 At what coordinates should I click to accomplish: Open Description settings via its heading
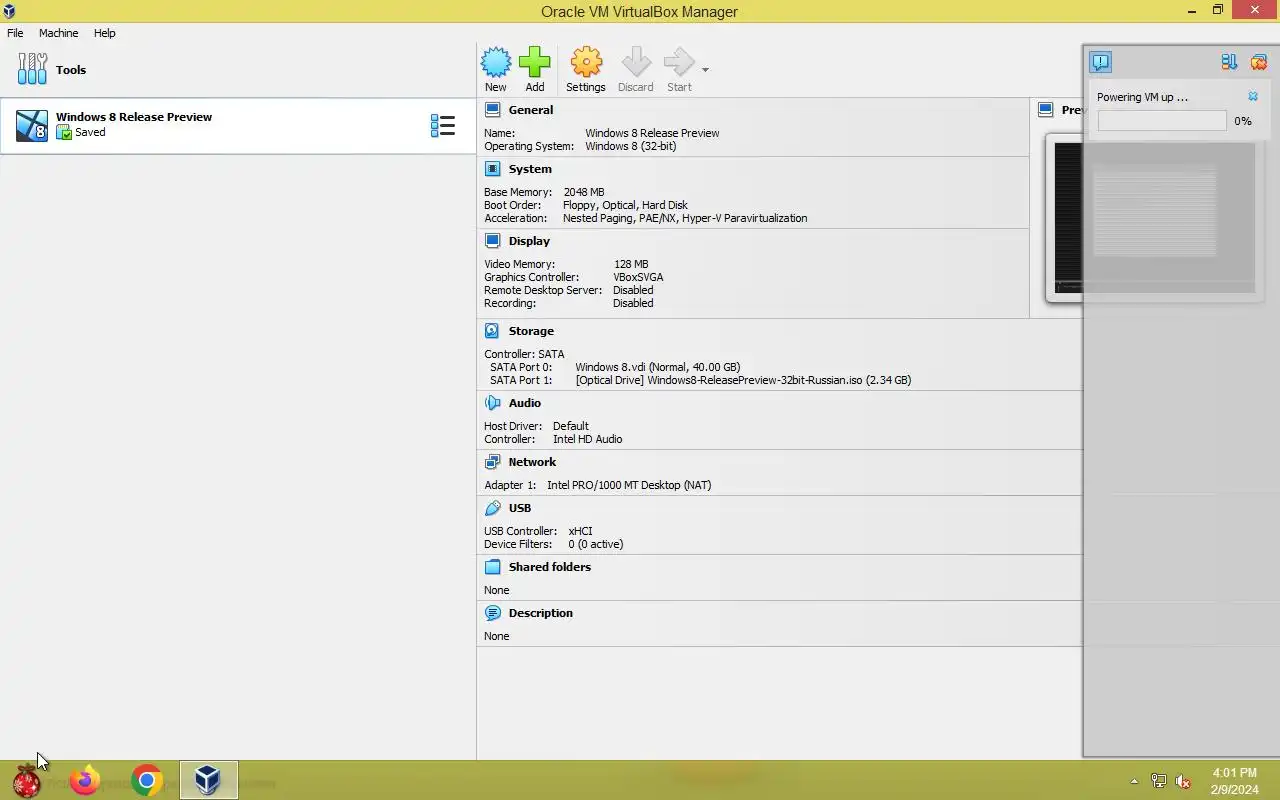coord(541,613)
